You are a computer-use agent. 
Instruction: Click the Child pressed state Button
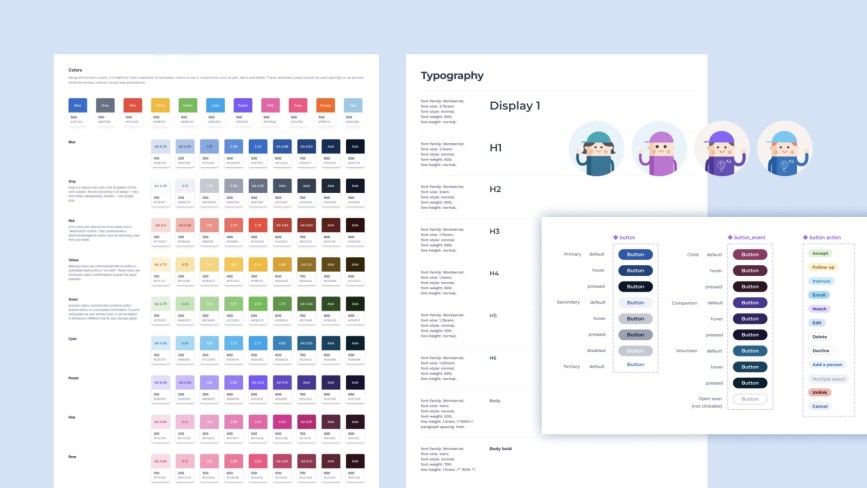(x=750, y=286)
